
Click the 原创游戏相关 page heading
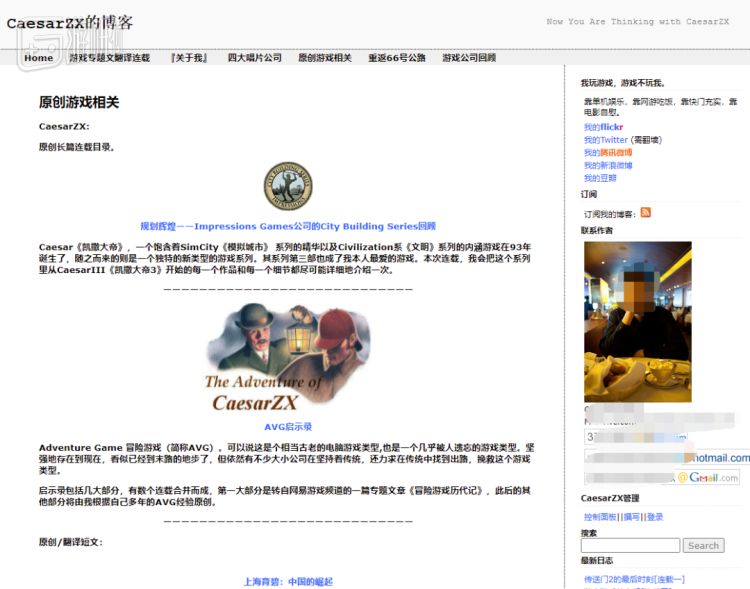point(78,102)
